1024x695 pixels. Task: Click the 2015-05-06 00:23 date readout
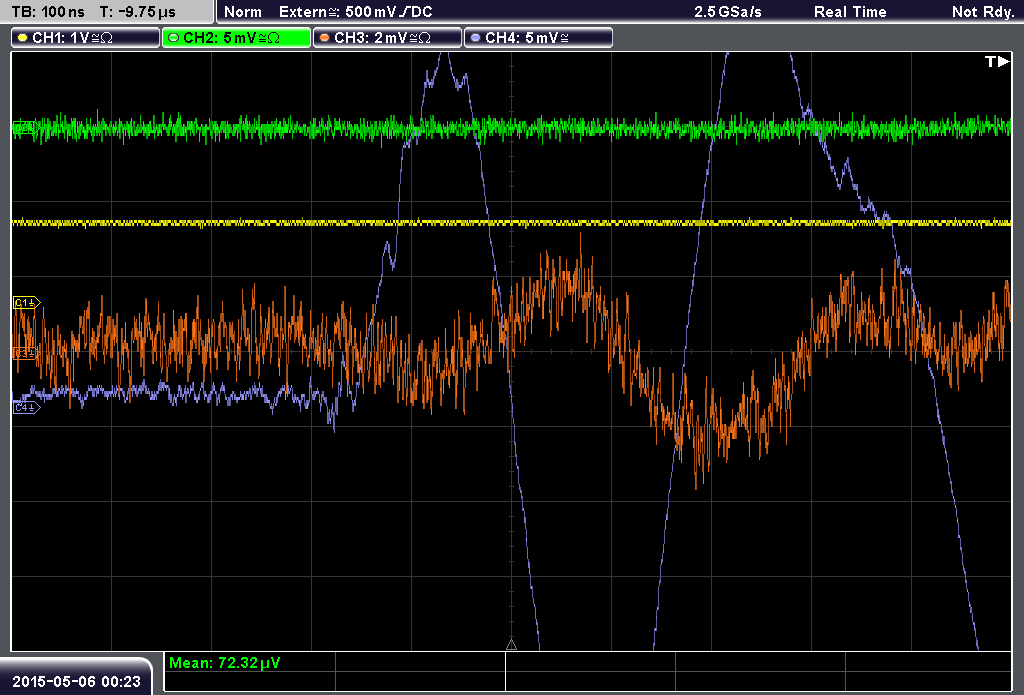point(76,681)
